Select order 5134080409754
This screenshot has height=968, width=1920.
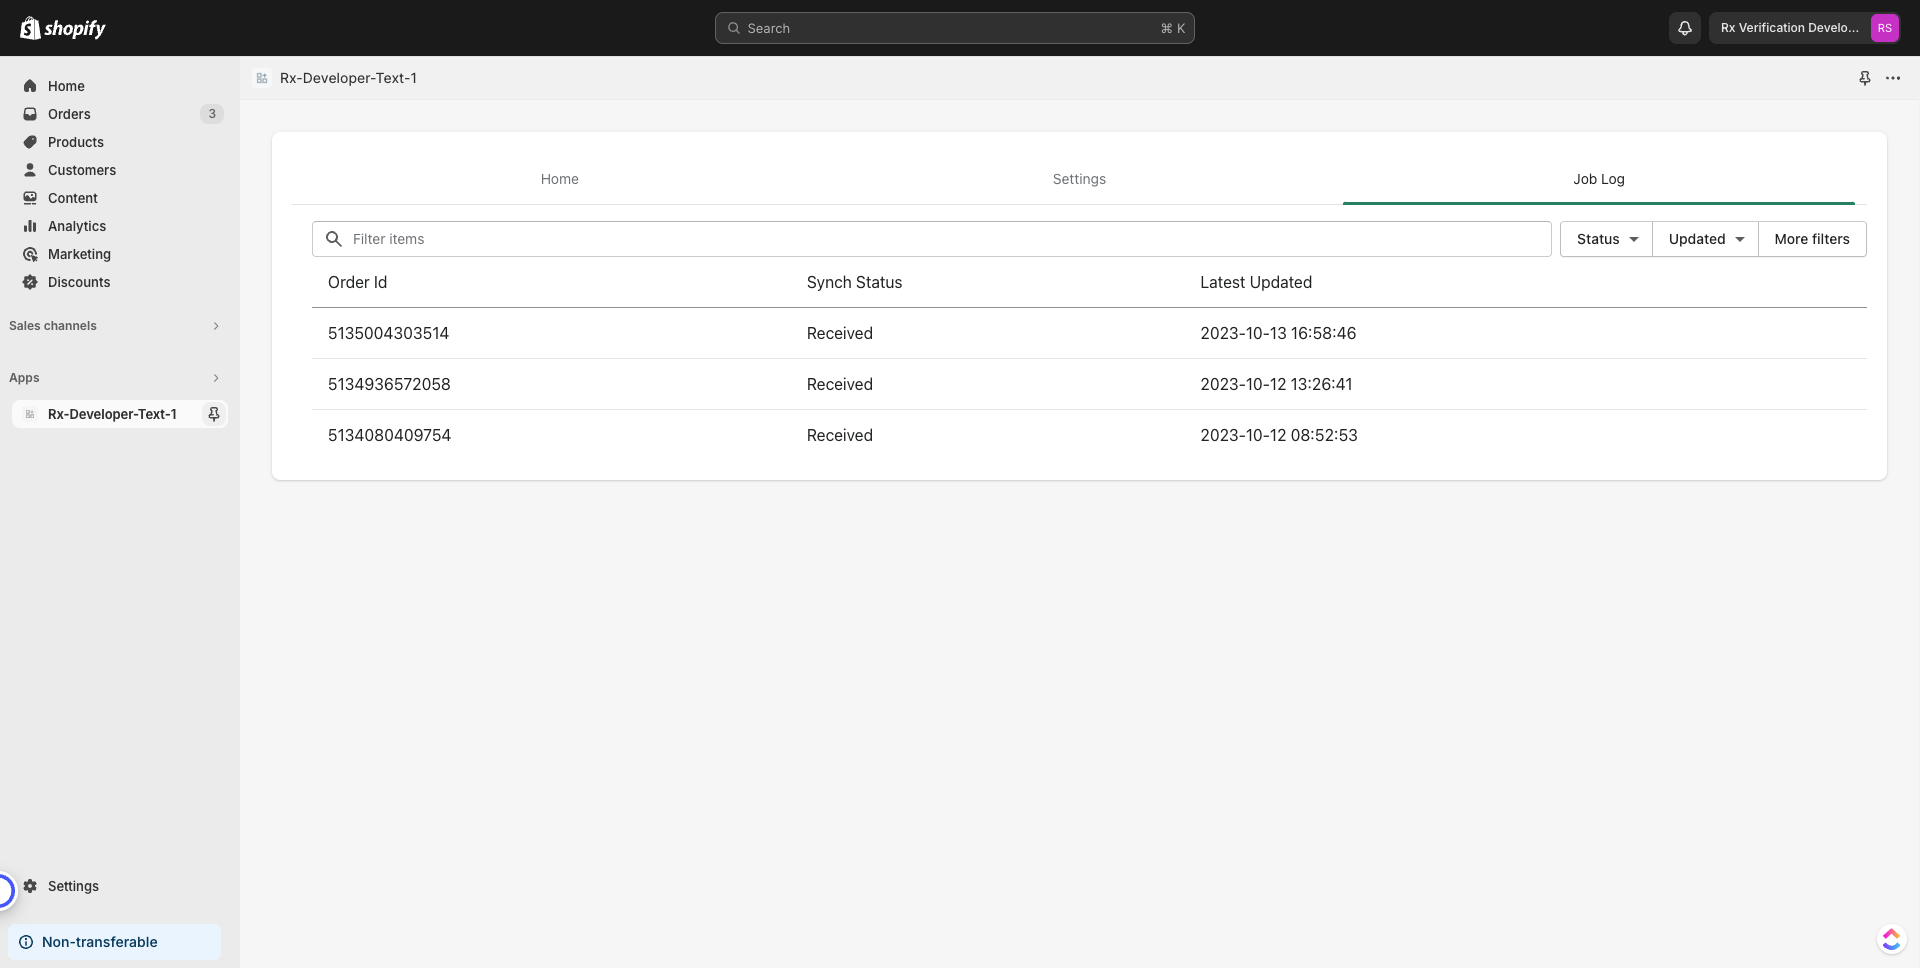(389, 436)
